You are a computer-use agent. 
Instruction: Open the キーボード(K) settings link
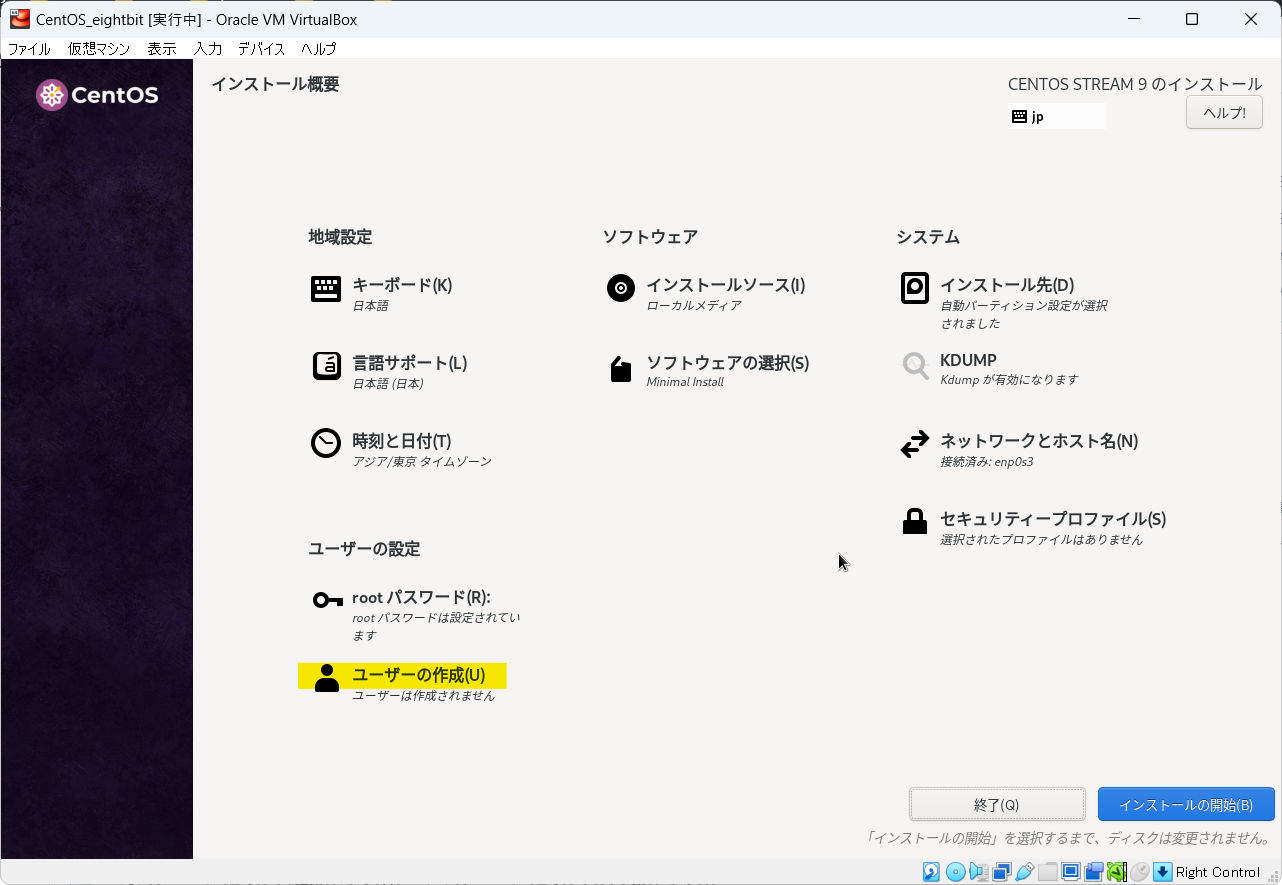[402, 285]
